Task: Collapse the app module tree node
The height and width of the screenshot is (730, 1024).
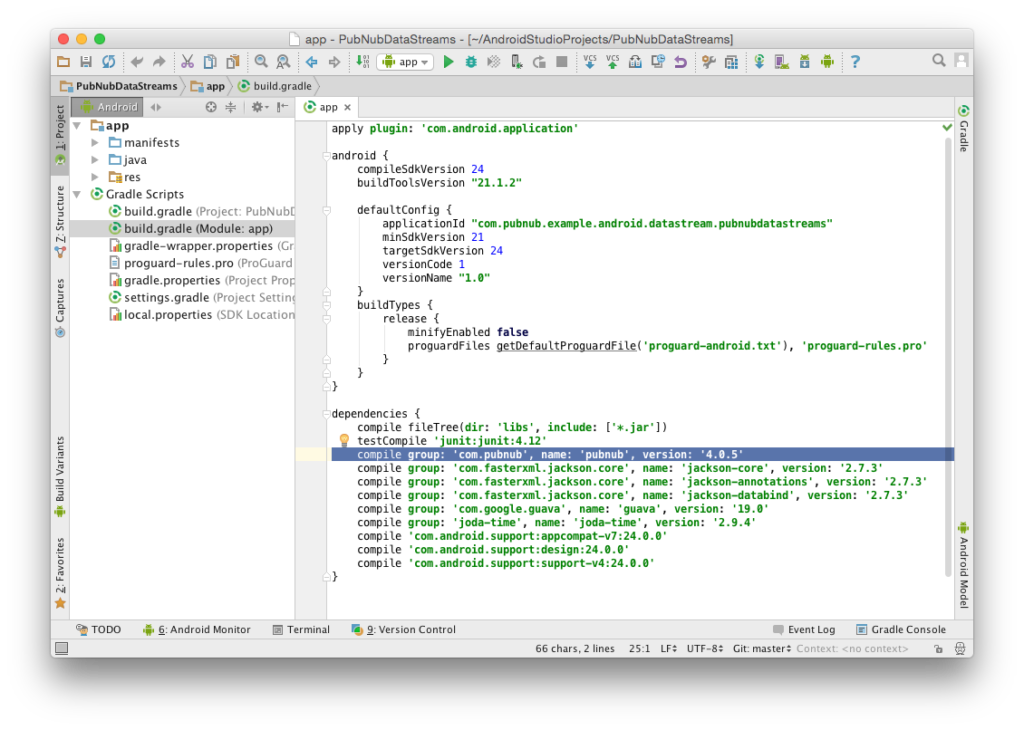Action: [x=77, y=125]
